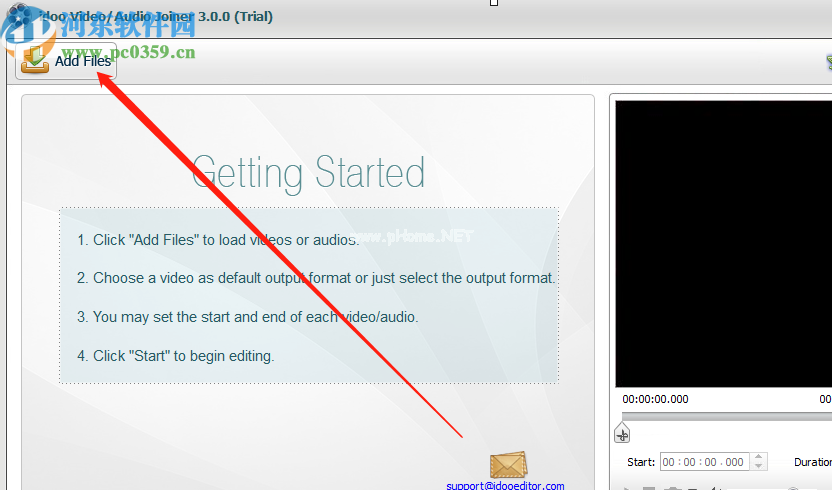Viewport: 832px width, 490px height.
Task: Click the 00:00:00.000 elapsed time readout
Action: pos(655,399)
